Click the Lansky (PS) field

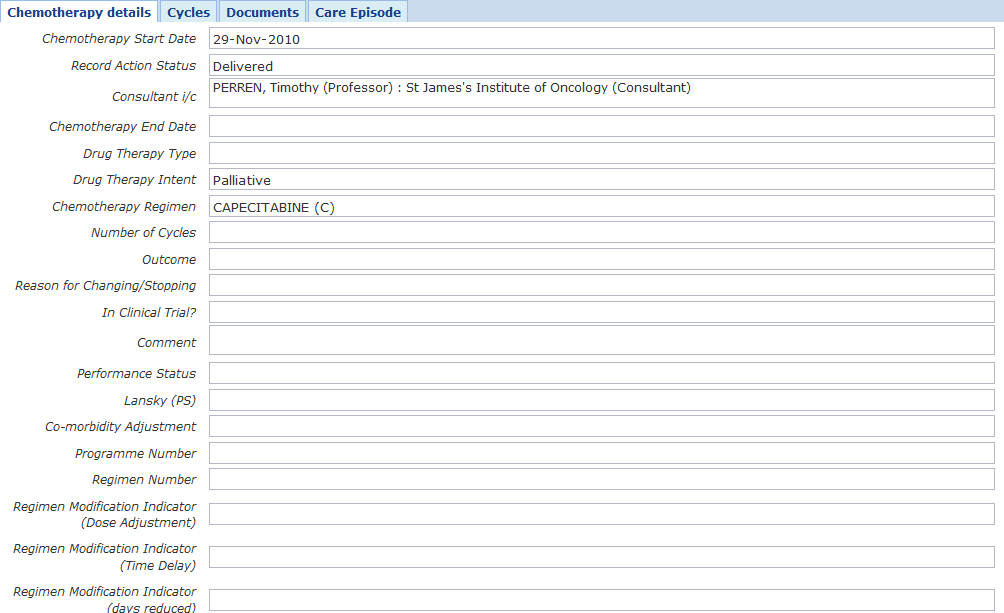(x=601, y=401)
